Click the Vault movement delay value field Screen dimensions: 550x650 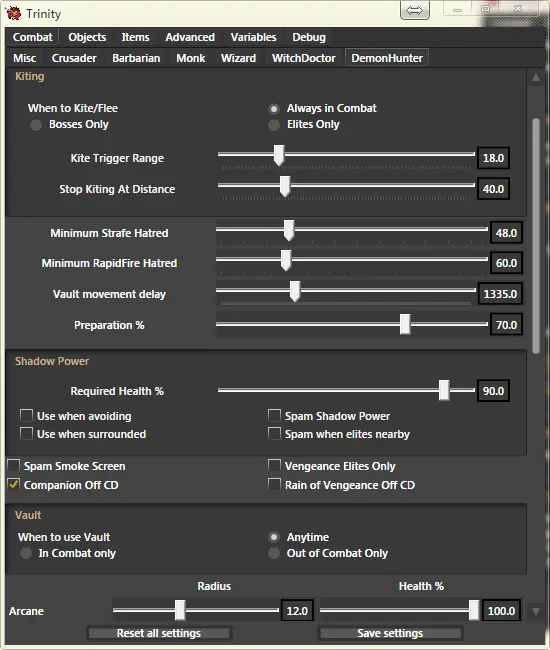(500, 294)
